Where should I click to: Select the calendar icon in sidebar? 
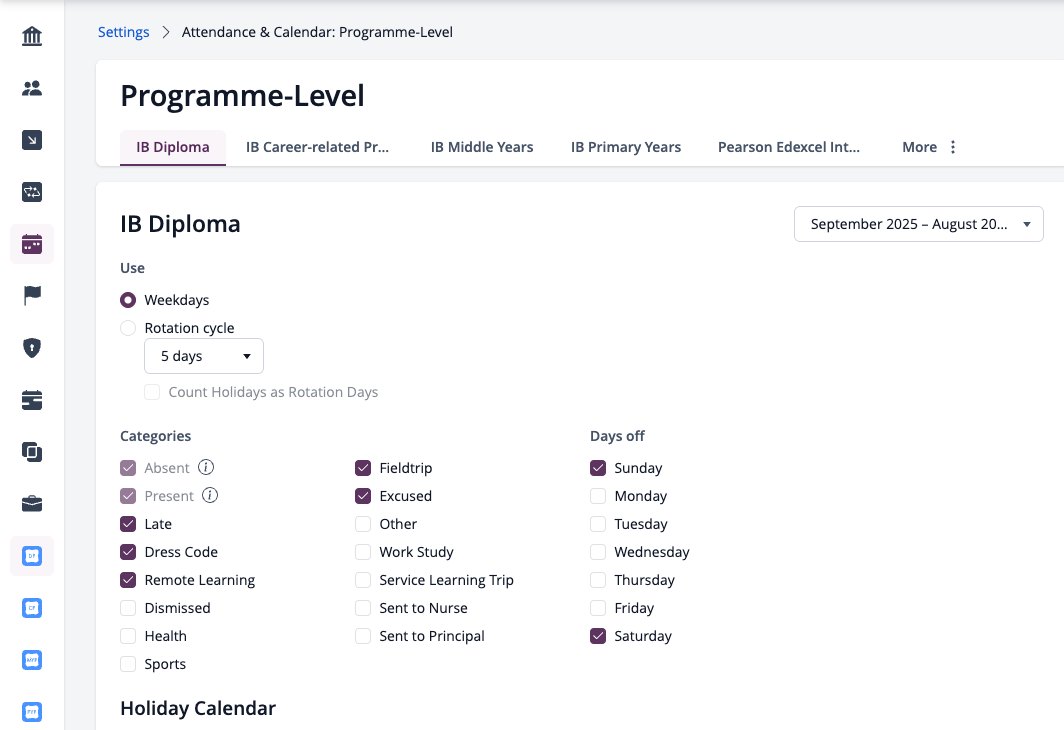(x=32, y=244)
